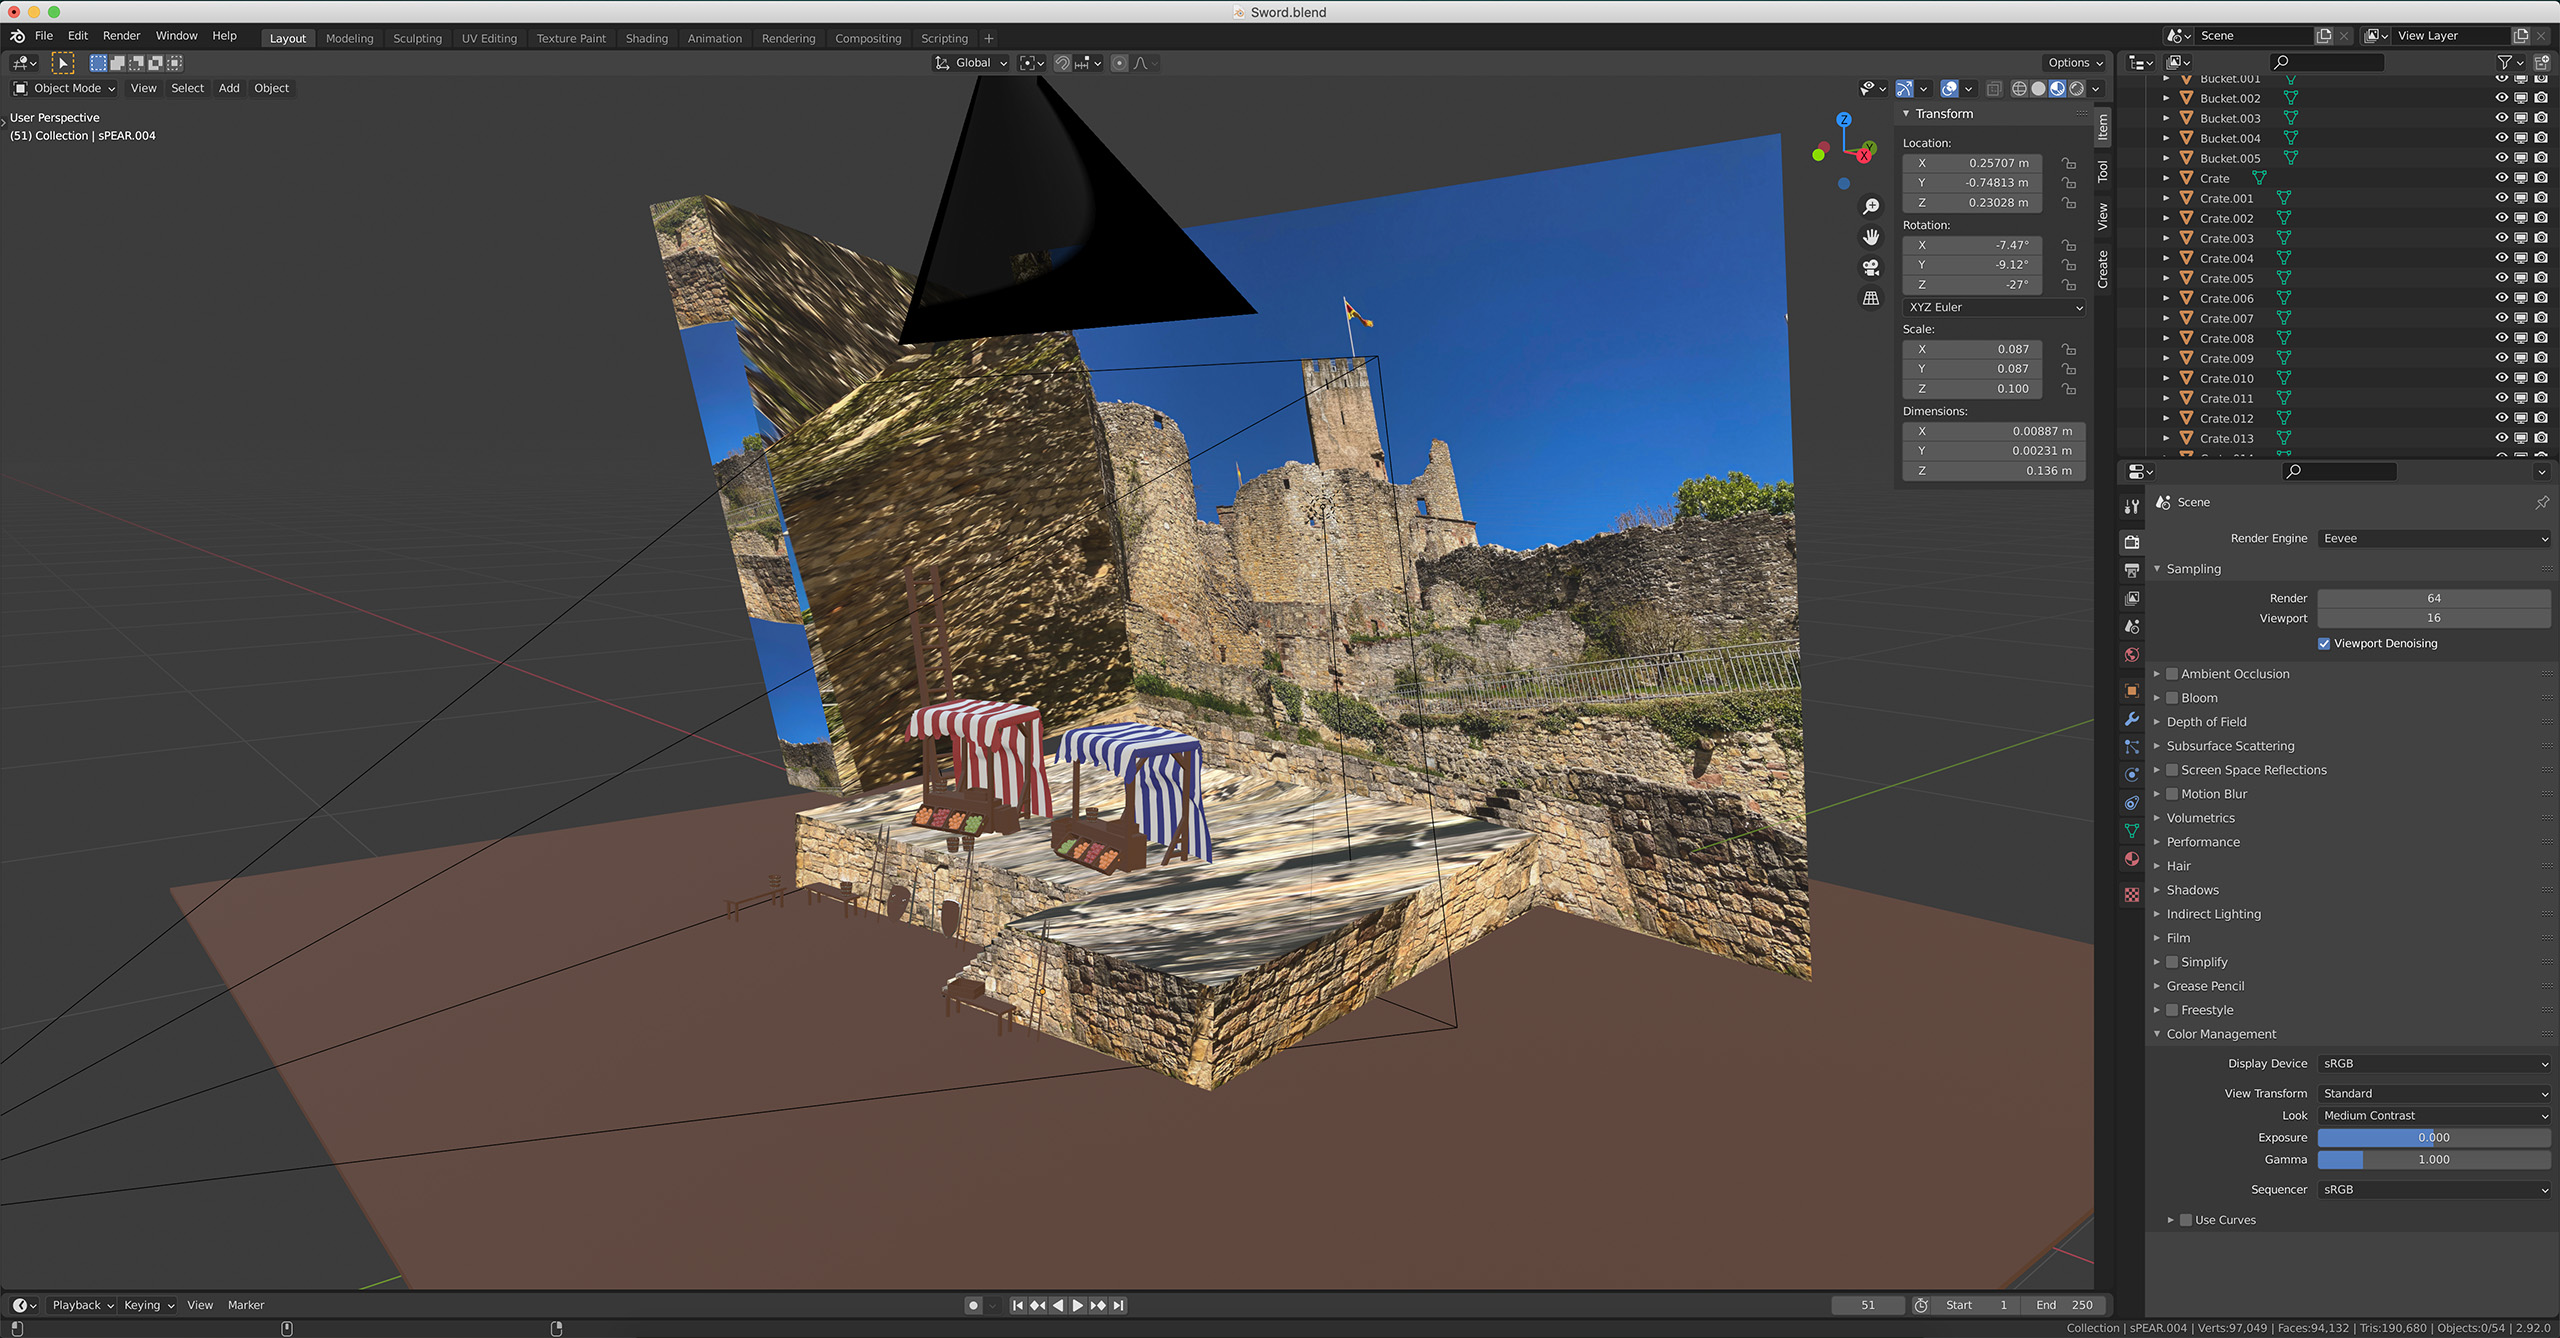2560x1338 pixels.
Task: Click the Select Box tool icon
Action: tap(63, 63)
